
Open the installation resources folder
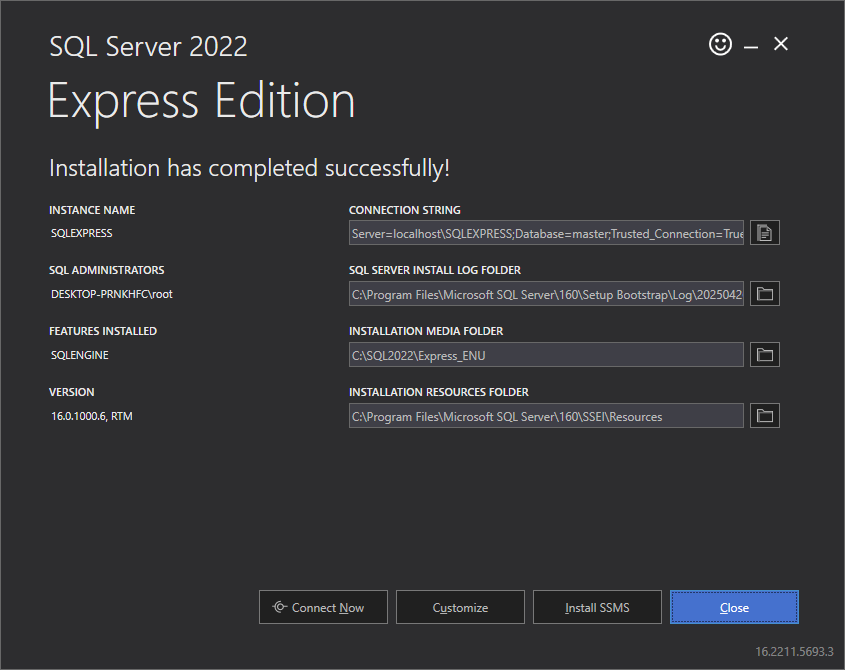point(764,415)
